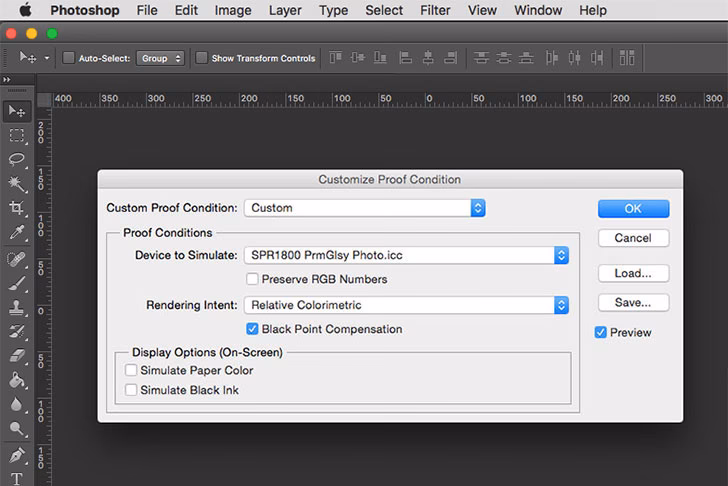Open Device to Simulate dropdown
Viewport: 728px width, 486px height.
407,255
